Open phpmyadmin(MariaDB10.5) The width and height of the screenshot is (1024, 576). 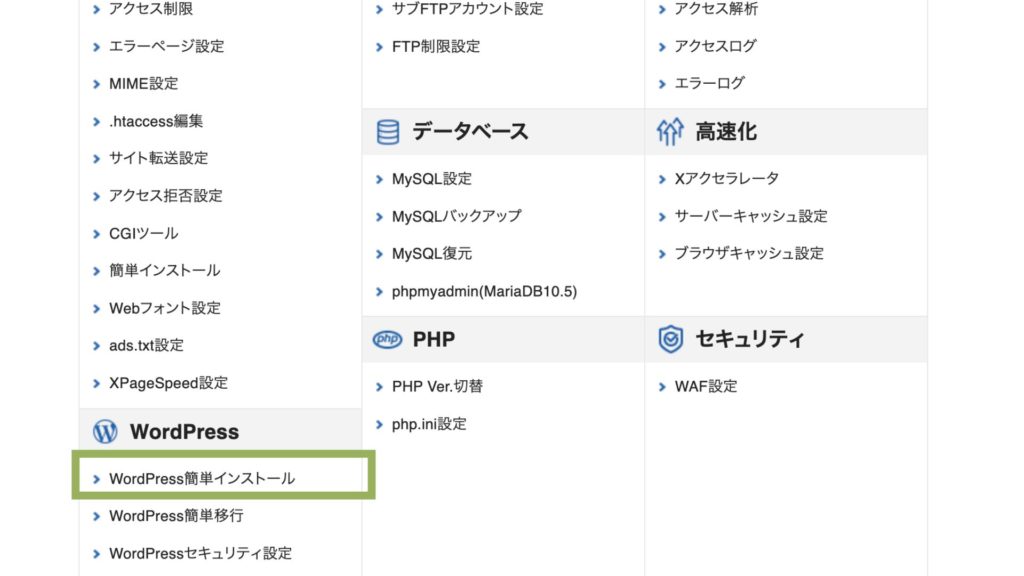[484, 292]
